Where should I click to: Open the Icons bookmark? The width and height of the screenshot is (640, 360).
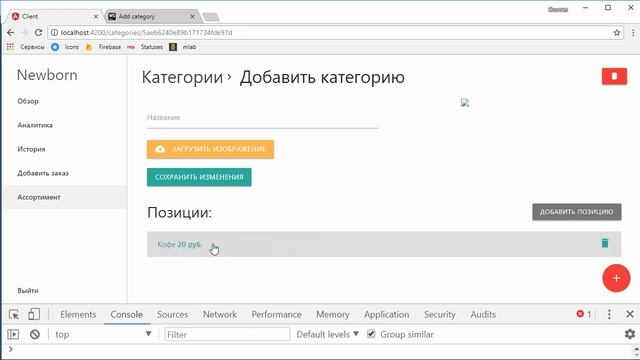[65, 47]
